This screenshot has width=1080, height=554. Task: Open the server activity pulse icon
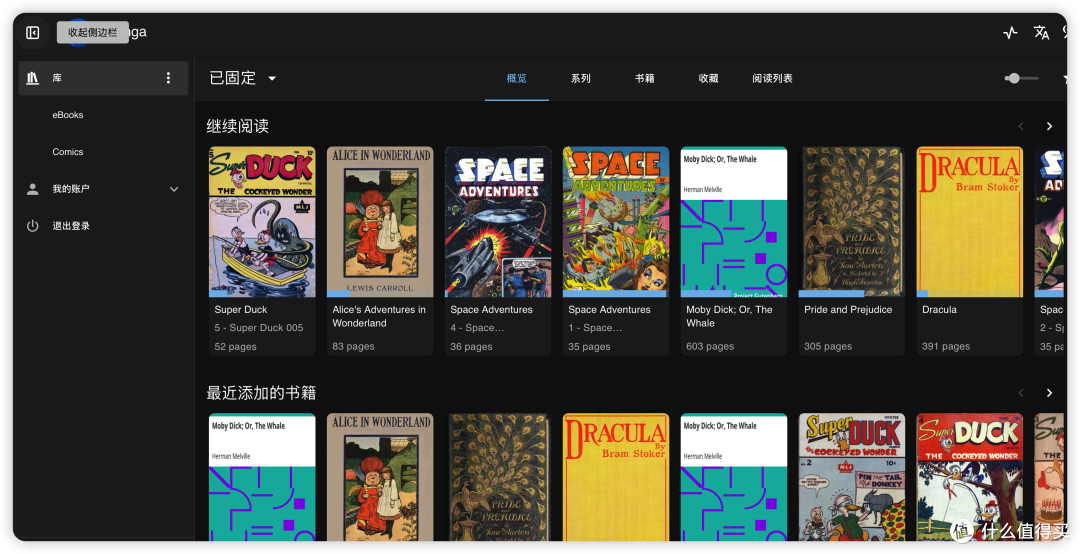1010,32
